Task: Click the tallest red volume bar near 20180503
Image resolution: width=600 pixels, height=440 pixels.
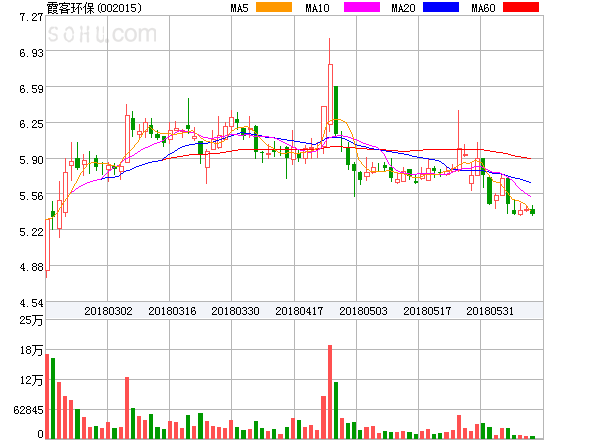Action: [x=330, y=392]
